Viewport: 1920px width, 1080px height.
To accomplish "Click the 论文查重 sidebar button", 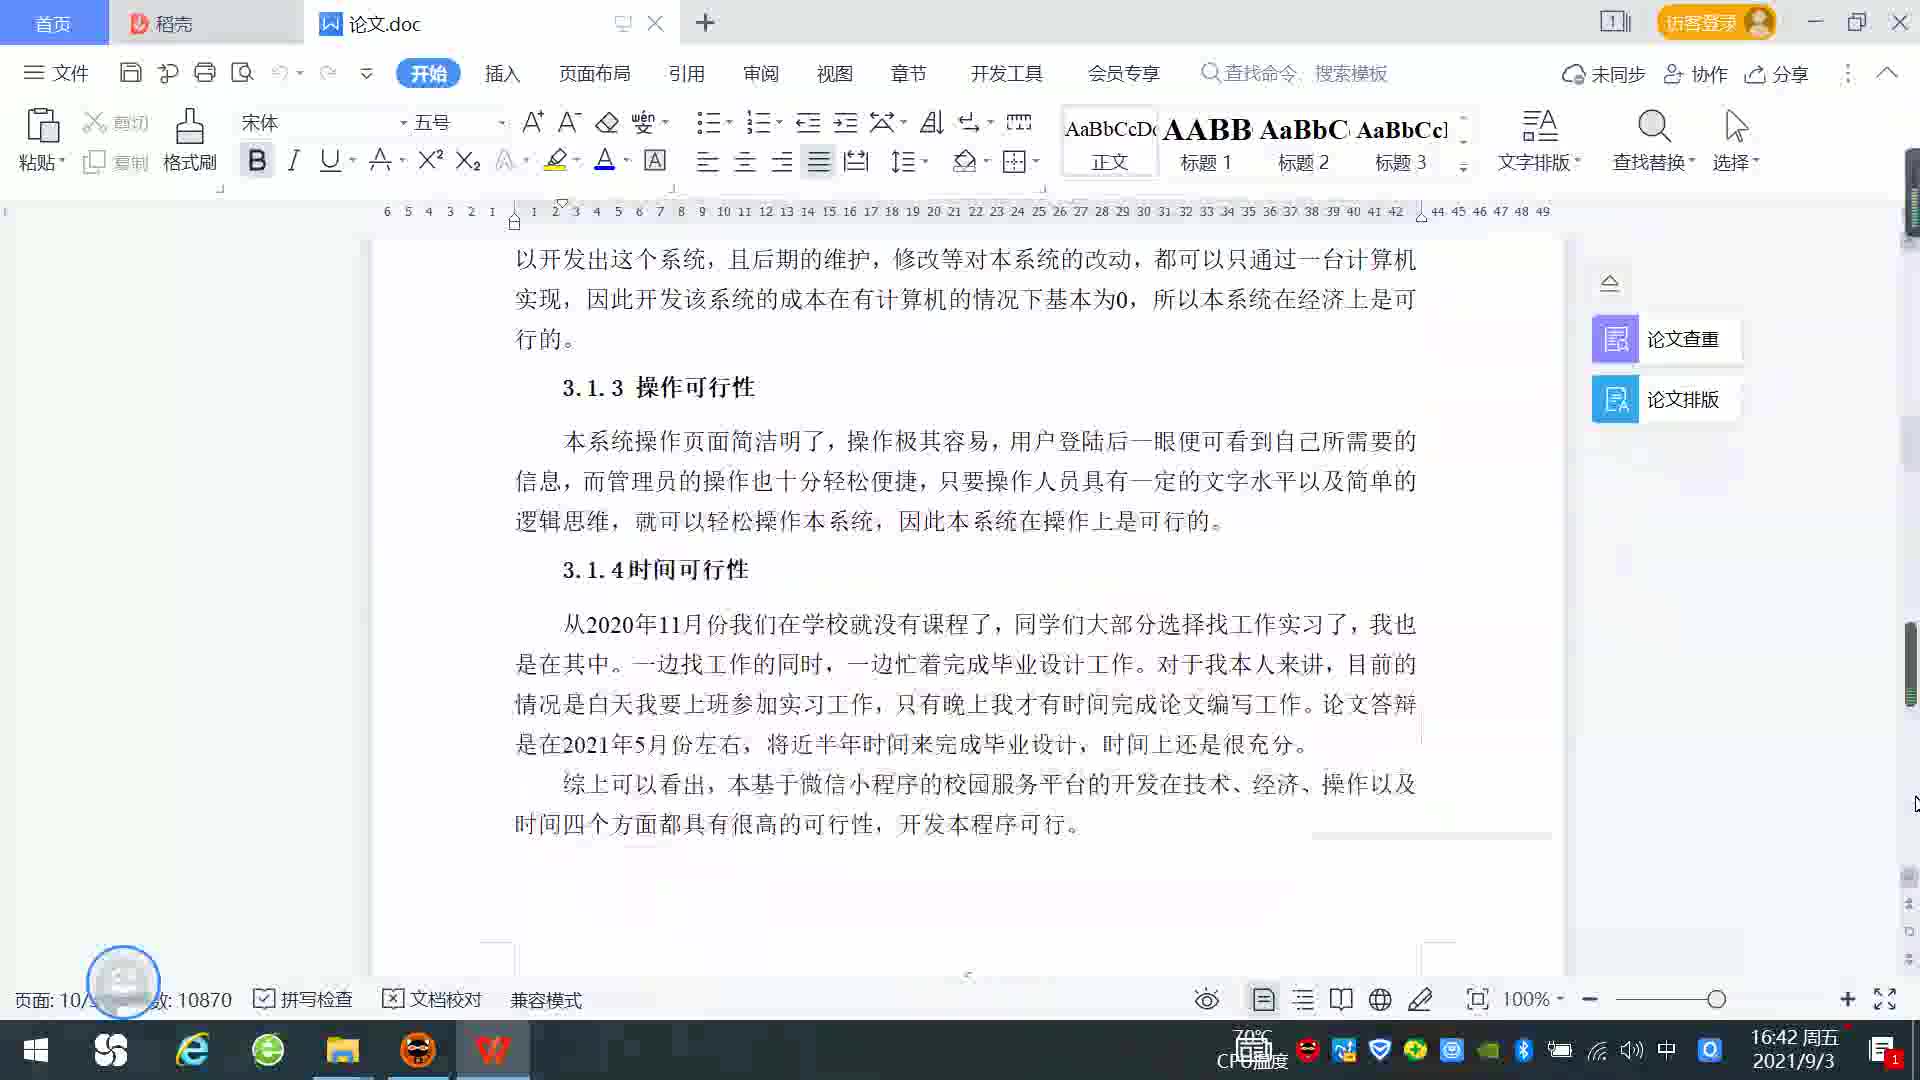I will (1665, 339).
